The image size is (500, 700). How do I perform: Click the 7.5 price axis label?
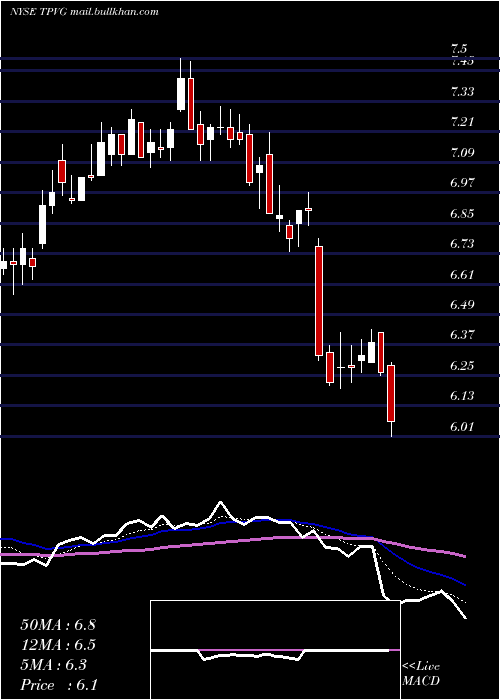[459, 48]
